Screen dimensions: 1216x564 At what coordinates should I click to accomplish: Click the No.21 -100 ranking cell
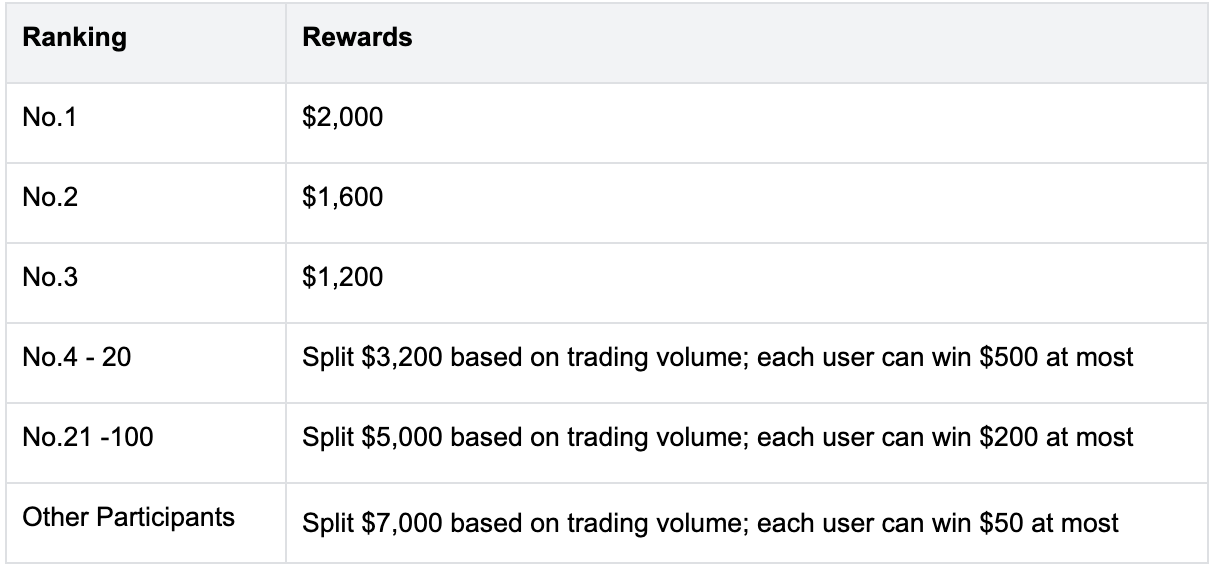click(87, 437)
